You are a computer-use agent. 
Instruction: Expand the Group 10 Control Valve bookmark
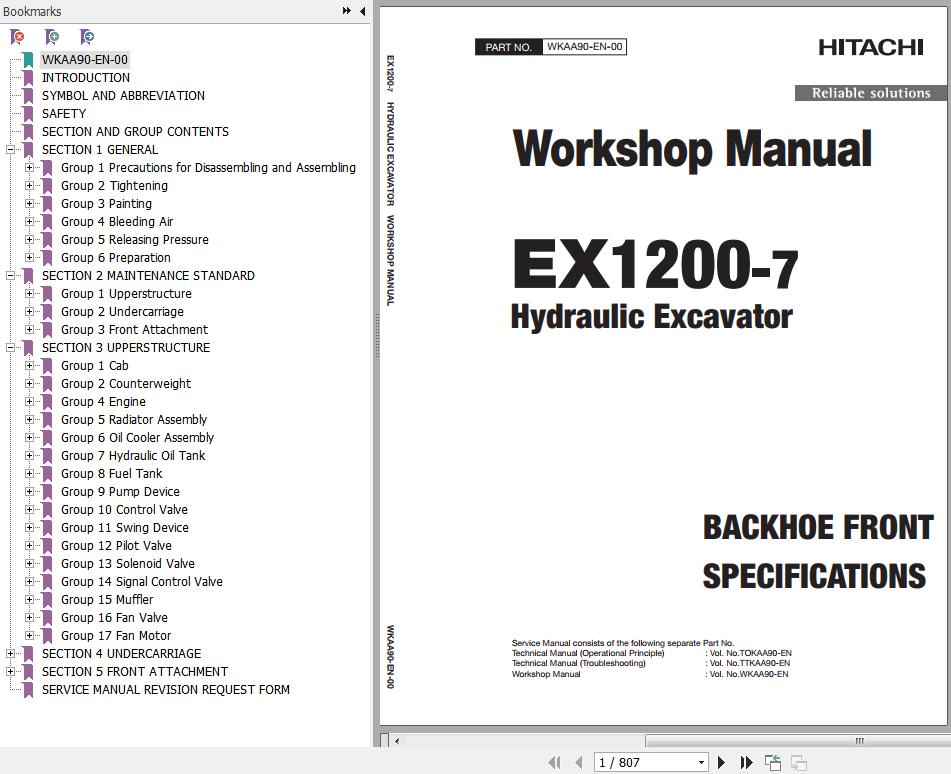pos(29,510)
